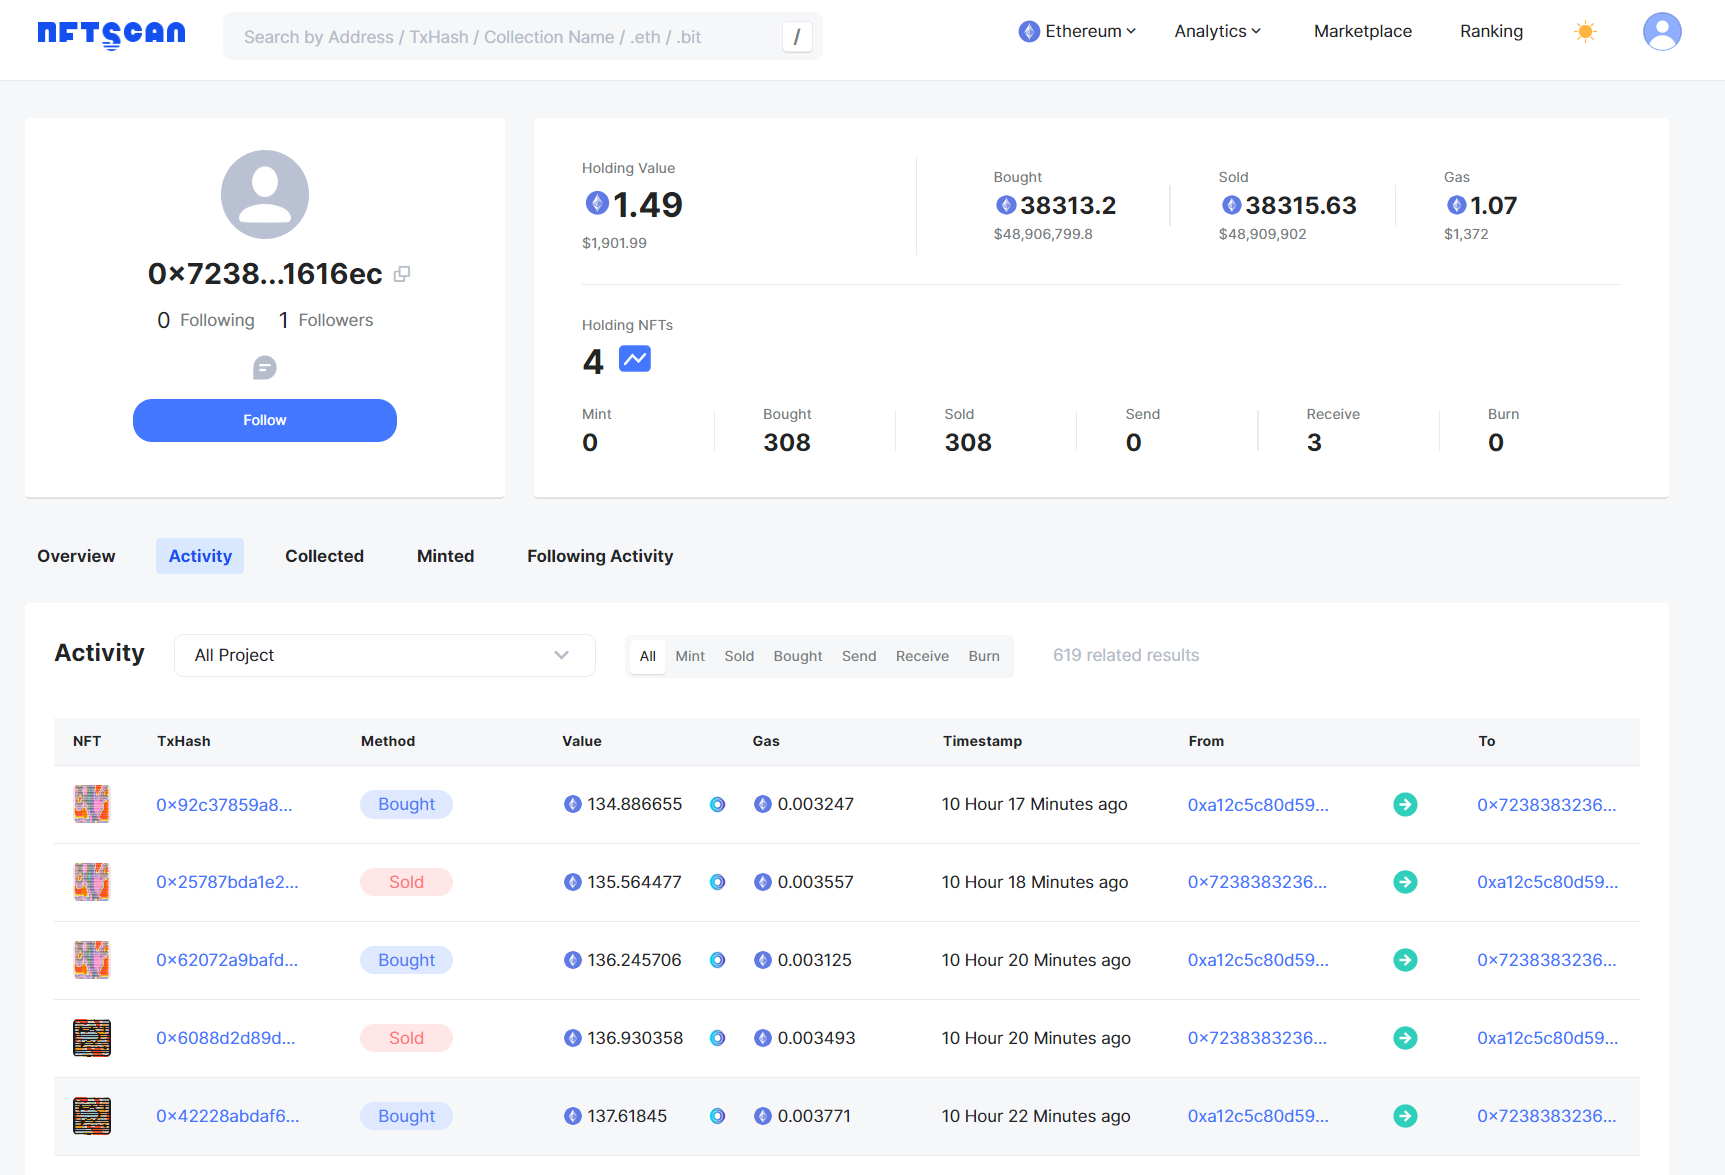Click the NFTScan logo
Viewport: 1725px width, 1175px height.
[x=111, y=34]
